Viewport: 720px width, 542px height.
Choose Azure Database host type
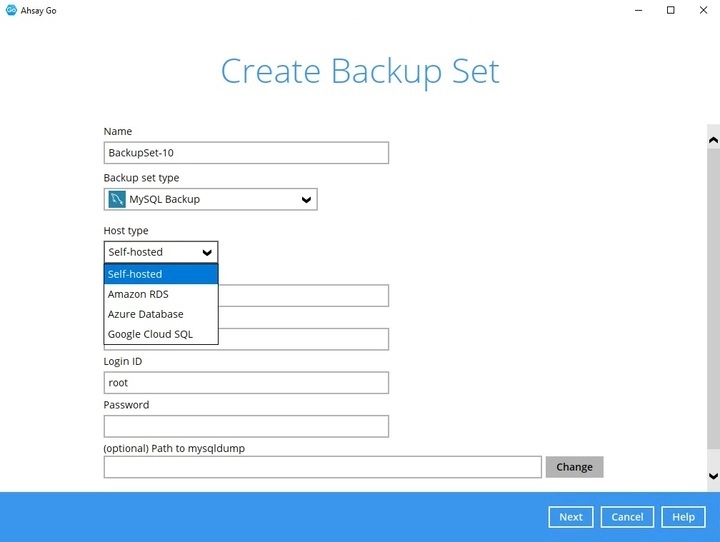[x=161, y=314]
